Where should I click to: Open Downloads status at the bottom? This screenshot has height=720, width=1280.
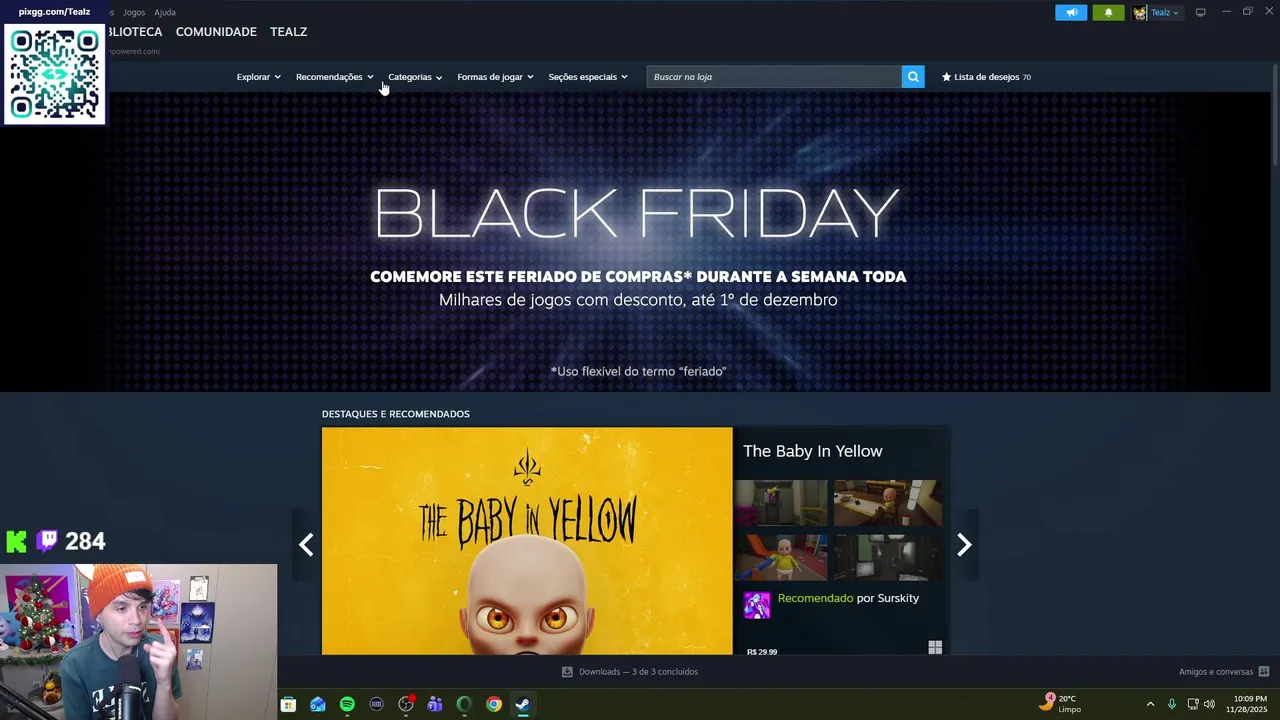630,672
